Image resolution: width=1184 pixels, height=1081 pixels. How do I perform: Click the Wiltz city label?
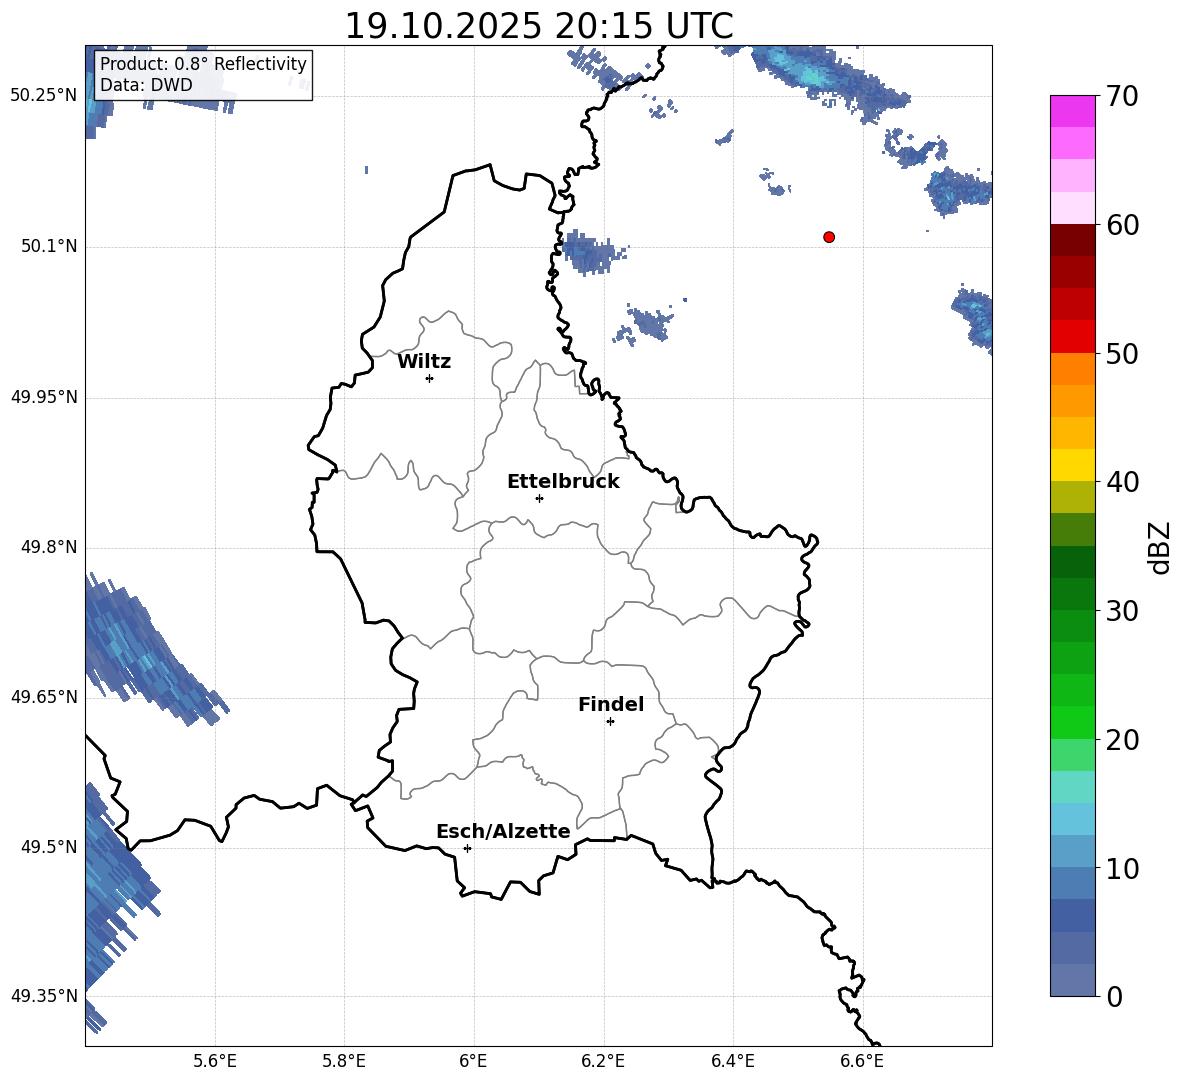coord(424,362)
